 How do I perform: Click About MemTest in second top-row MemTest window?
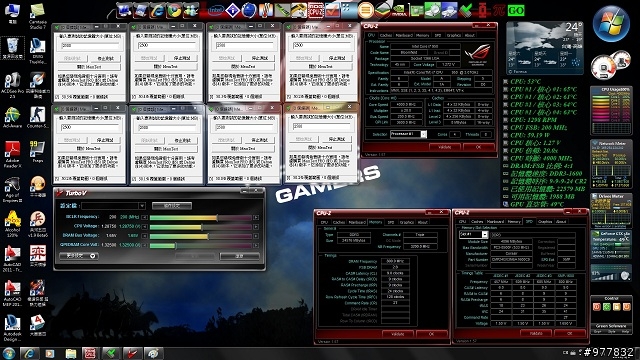click(166, 66)
